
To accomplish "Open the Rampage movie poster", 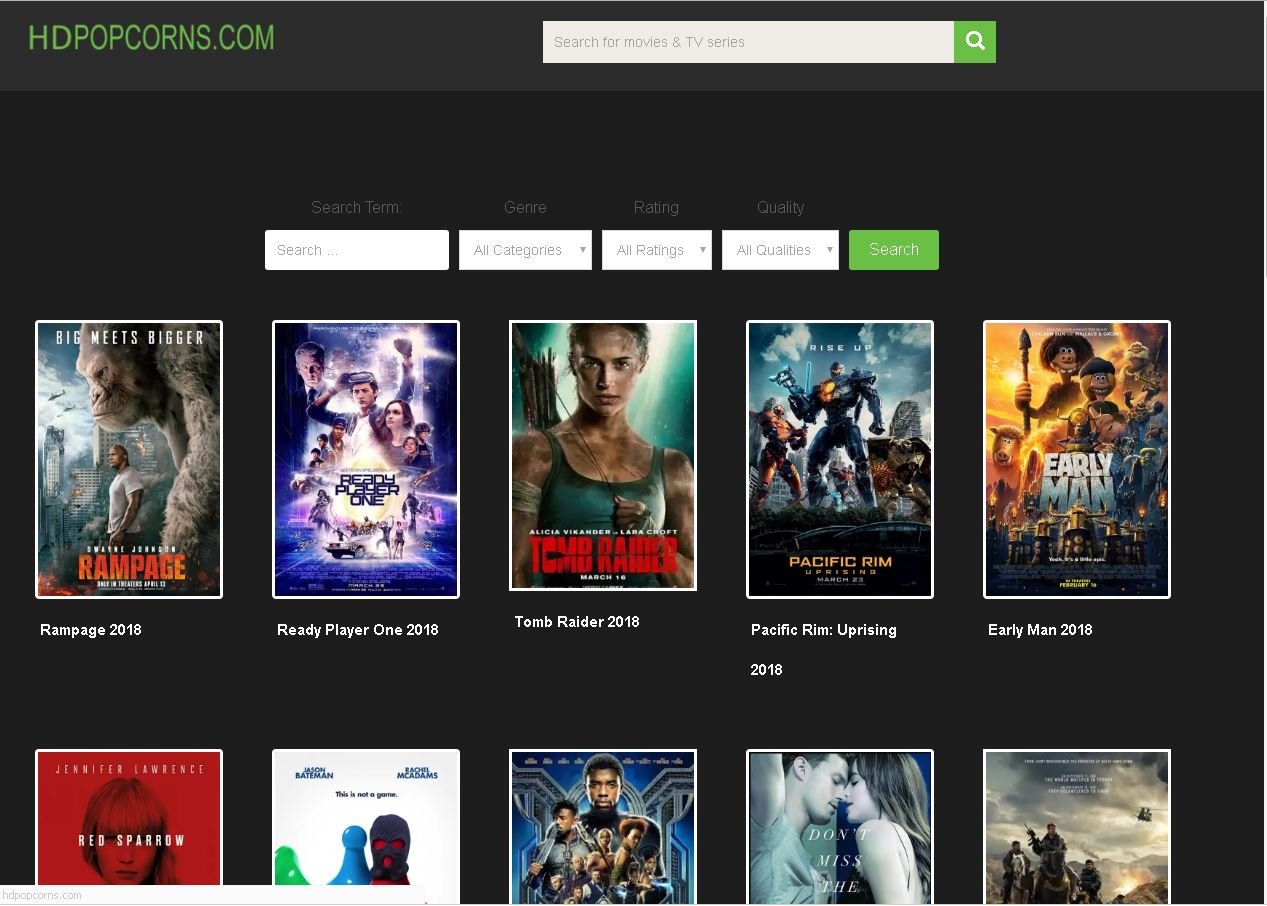I will coord(129,459).
